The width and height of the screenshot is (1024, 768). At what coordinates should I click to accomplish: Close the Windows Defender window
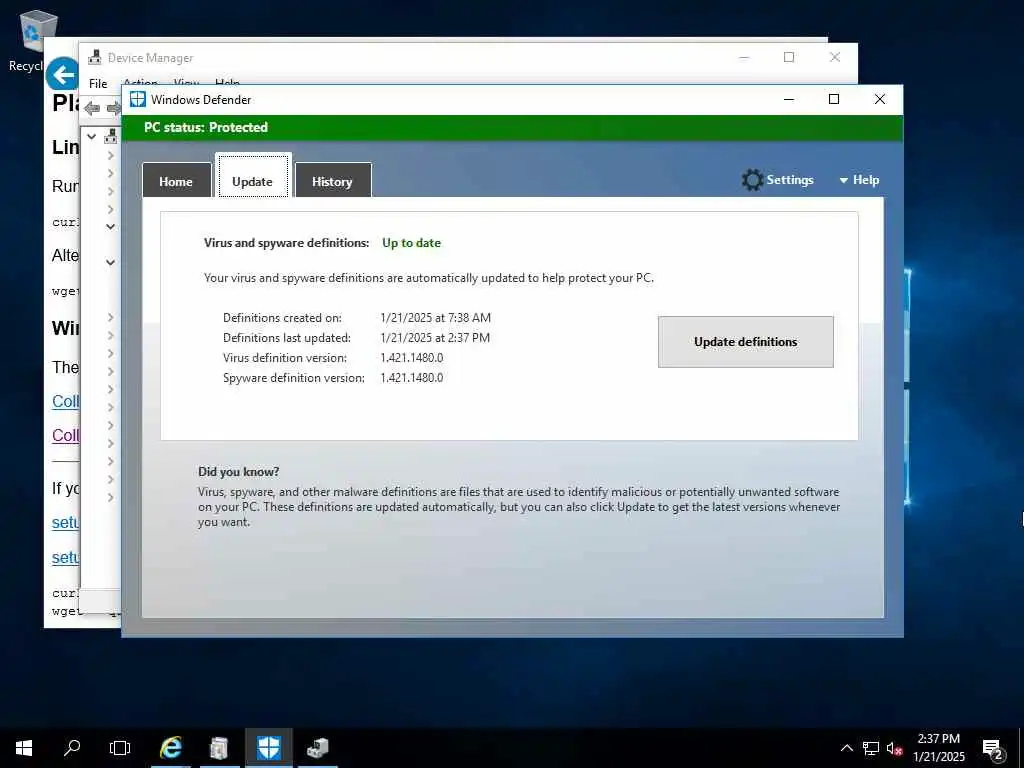(880, 99)
